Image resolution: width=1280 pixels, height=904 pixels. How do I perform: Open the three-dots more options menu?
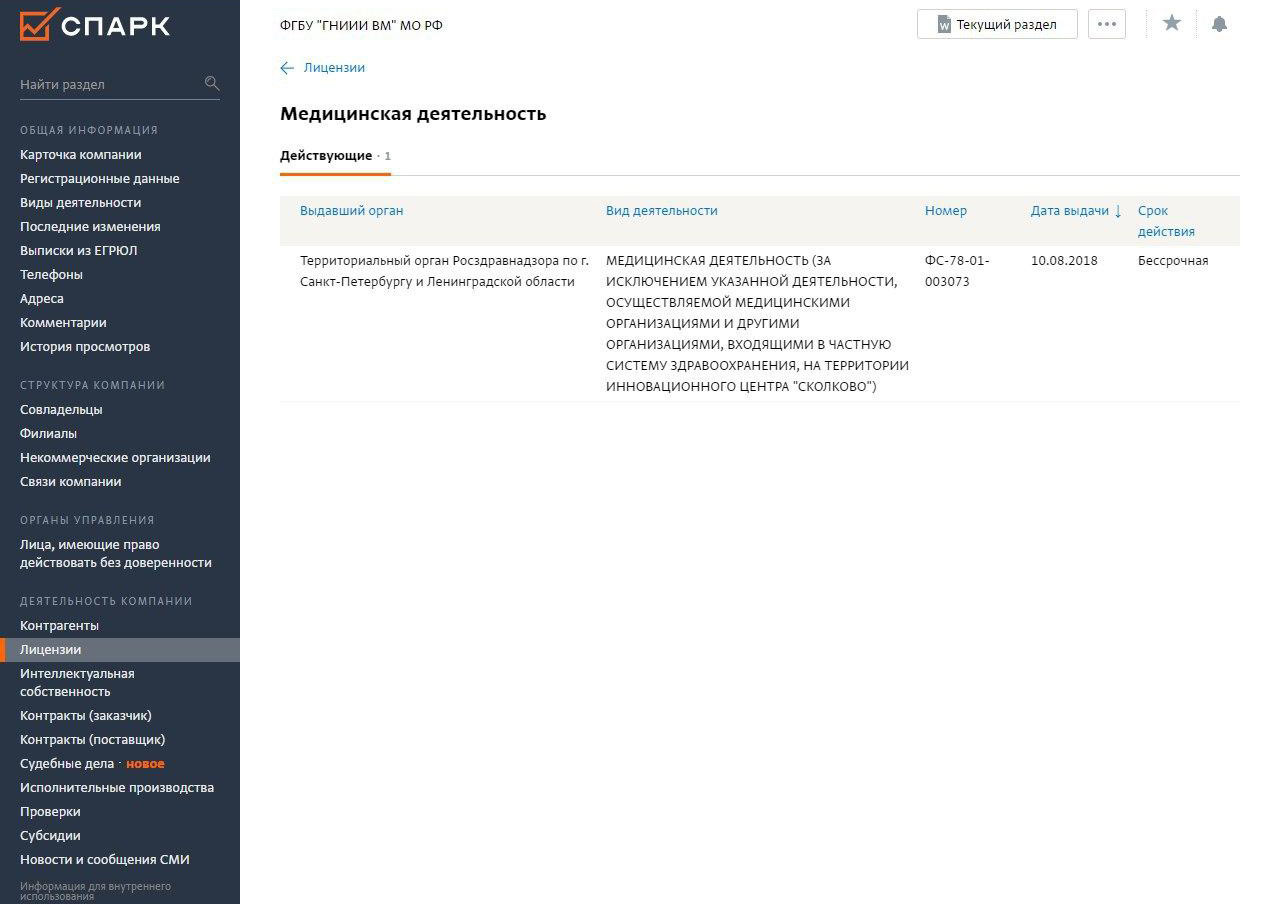tap(1106, 24)
